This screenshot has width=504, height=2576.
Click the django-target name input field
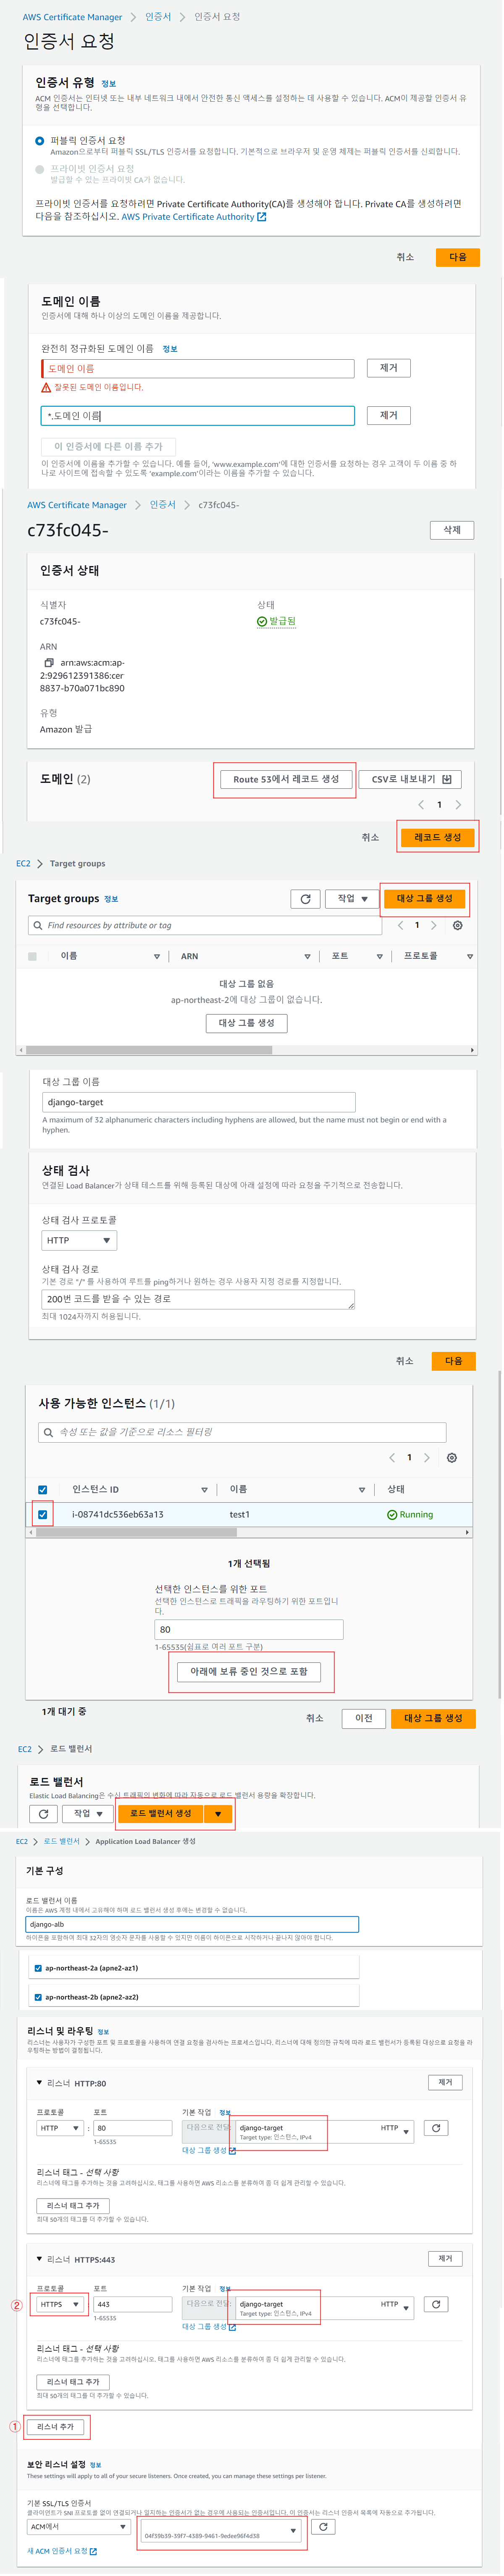pyautogui.click(x=199, y=1102)
